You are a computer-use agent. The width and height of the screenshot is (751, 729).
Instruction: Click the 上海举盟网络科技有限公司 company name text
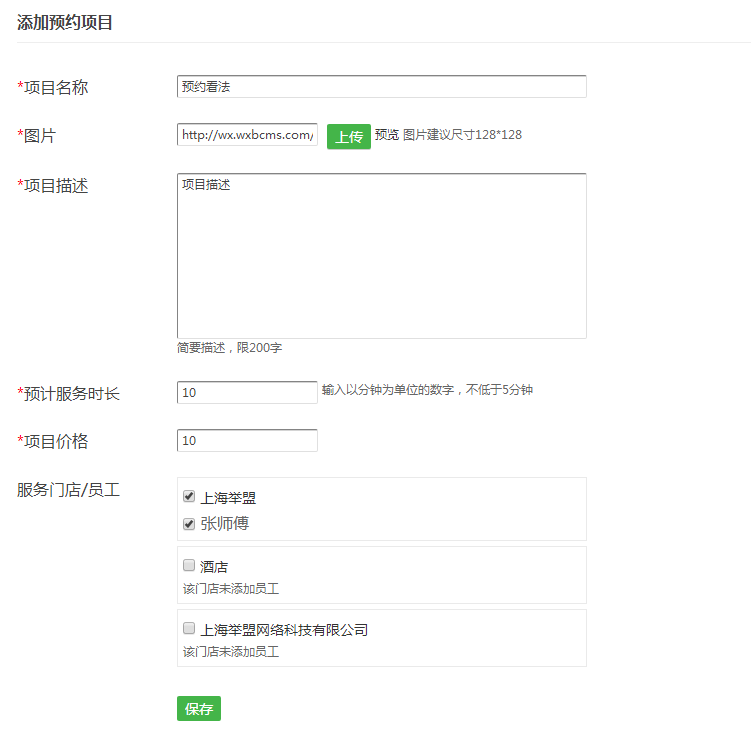[284, 630]
